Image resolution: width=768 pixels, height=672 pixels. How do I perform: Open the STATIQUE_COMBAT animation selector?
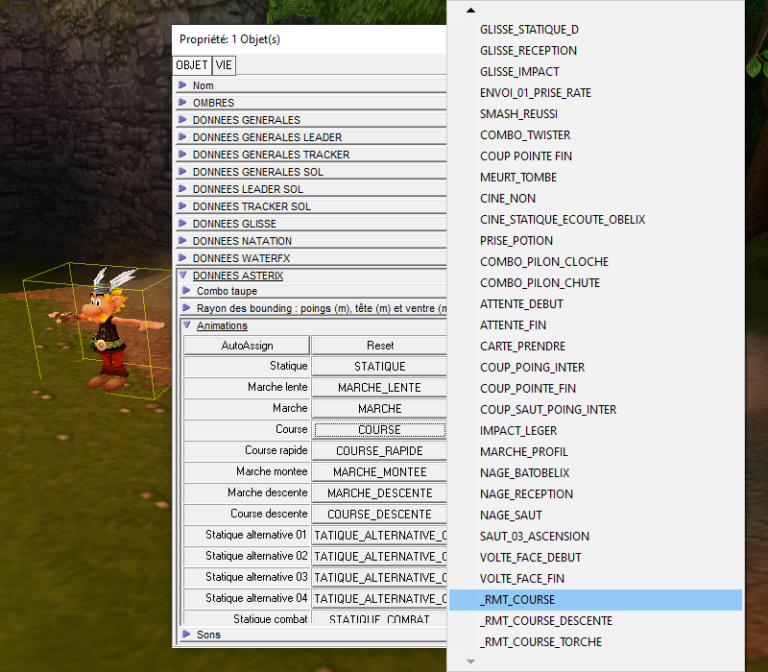379,618
